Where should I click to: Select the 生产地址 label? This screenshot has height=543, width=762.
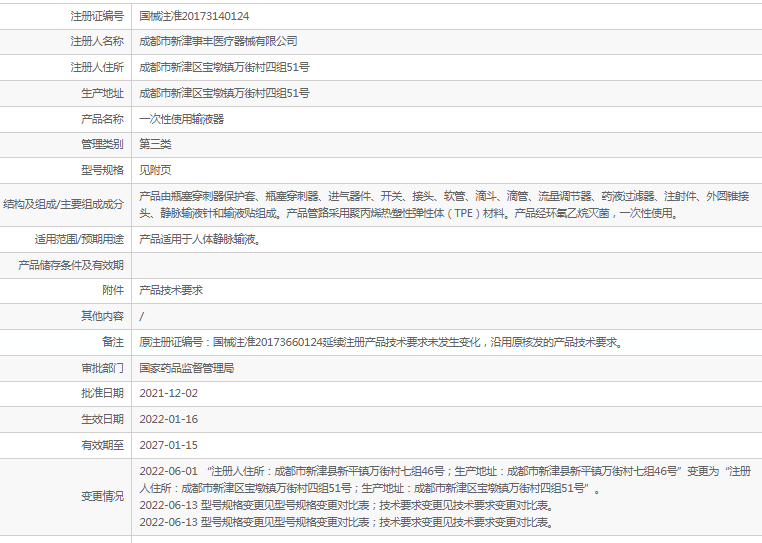(x=103, y=93)
